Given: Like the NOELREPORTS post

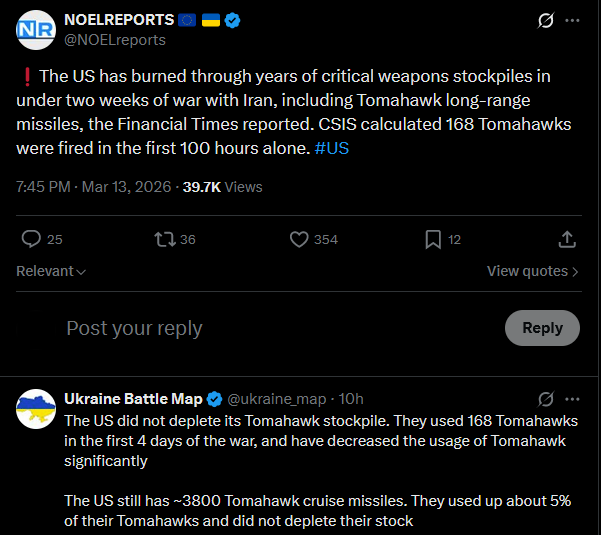Looking at the screenshot, I should tap(299, 239).
